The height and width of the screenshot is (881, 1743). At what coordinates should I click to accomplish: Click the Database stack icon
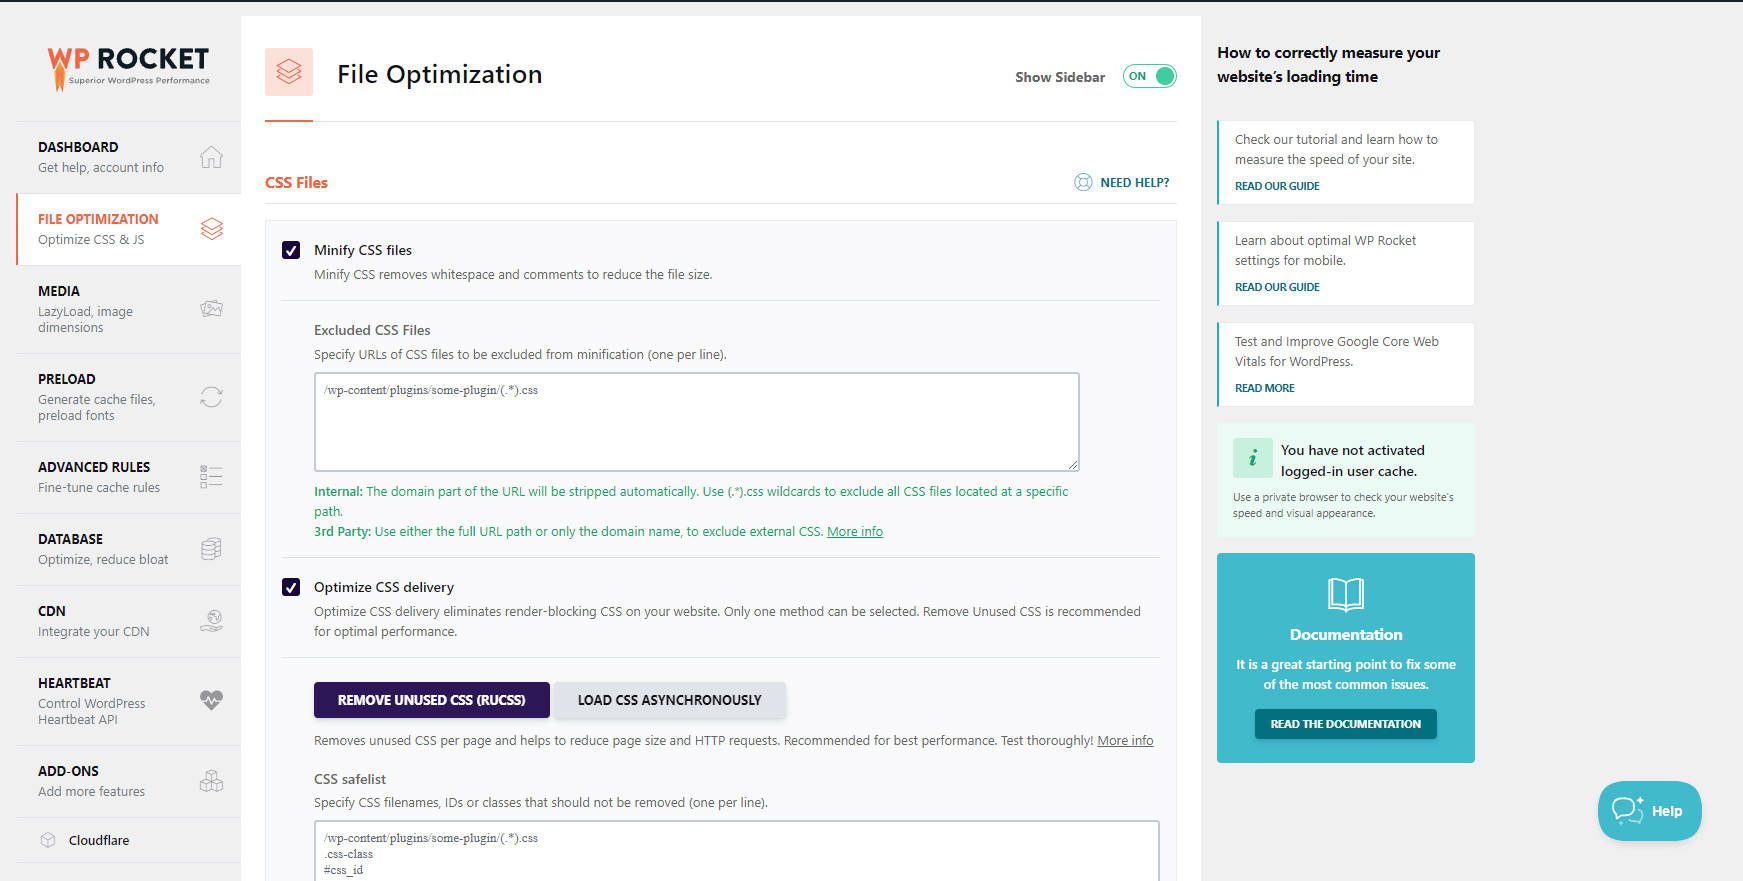pyautogui.click(x=211, y=549)
